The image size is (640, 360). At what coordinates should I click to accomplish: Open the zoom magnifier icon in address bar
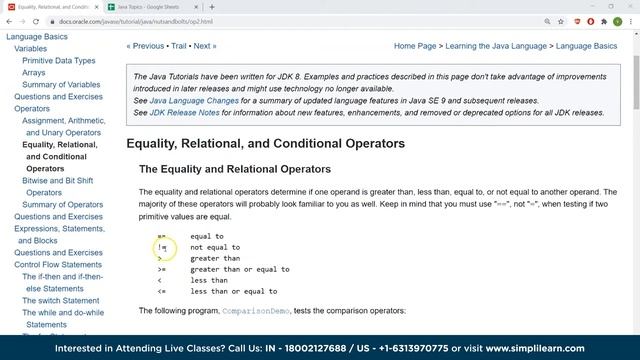pos(547,22)
